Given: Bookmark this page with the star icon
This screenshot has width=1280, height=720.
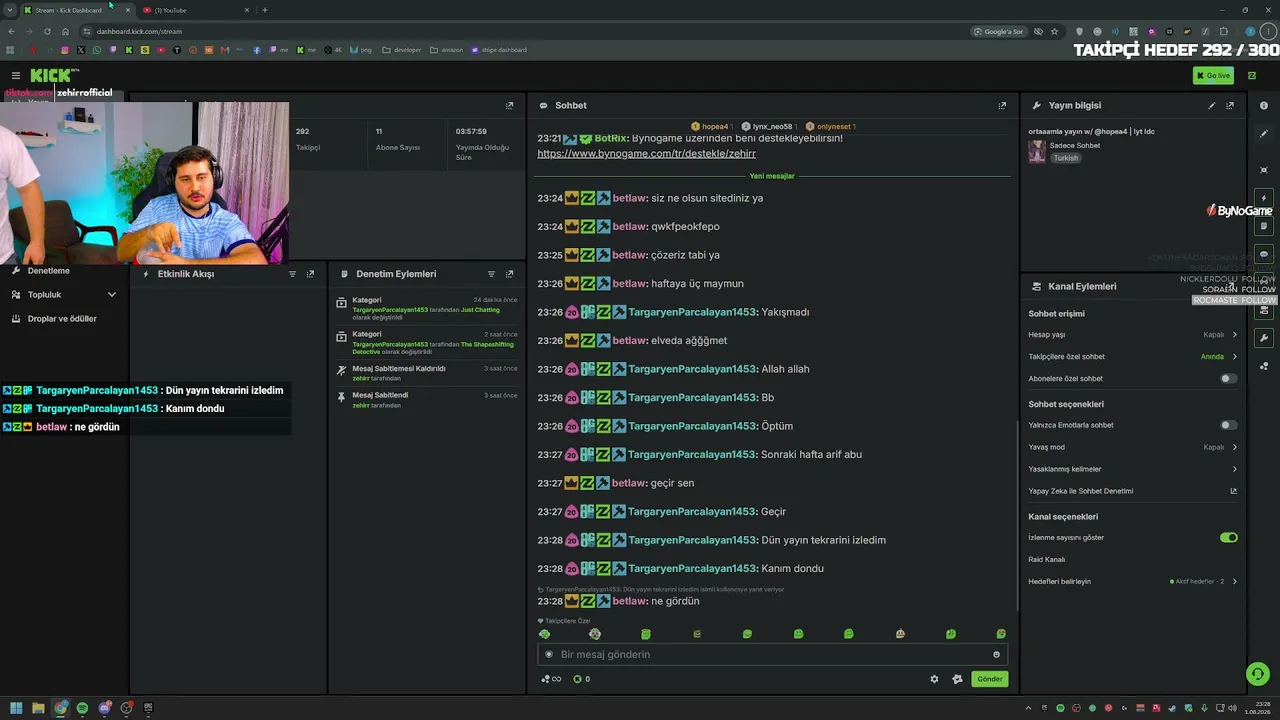Looking at the screenshot, I should 1054,31.
